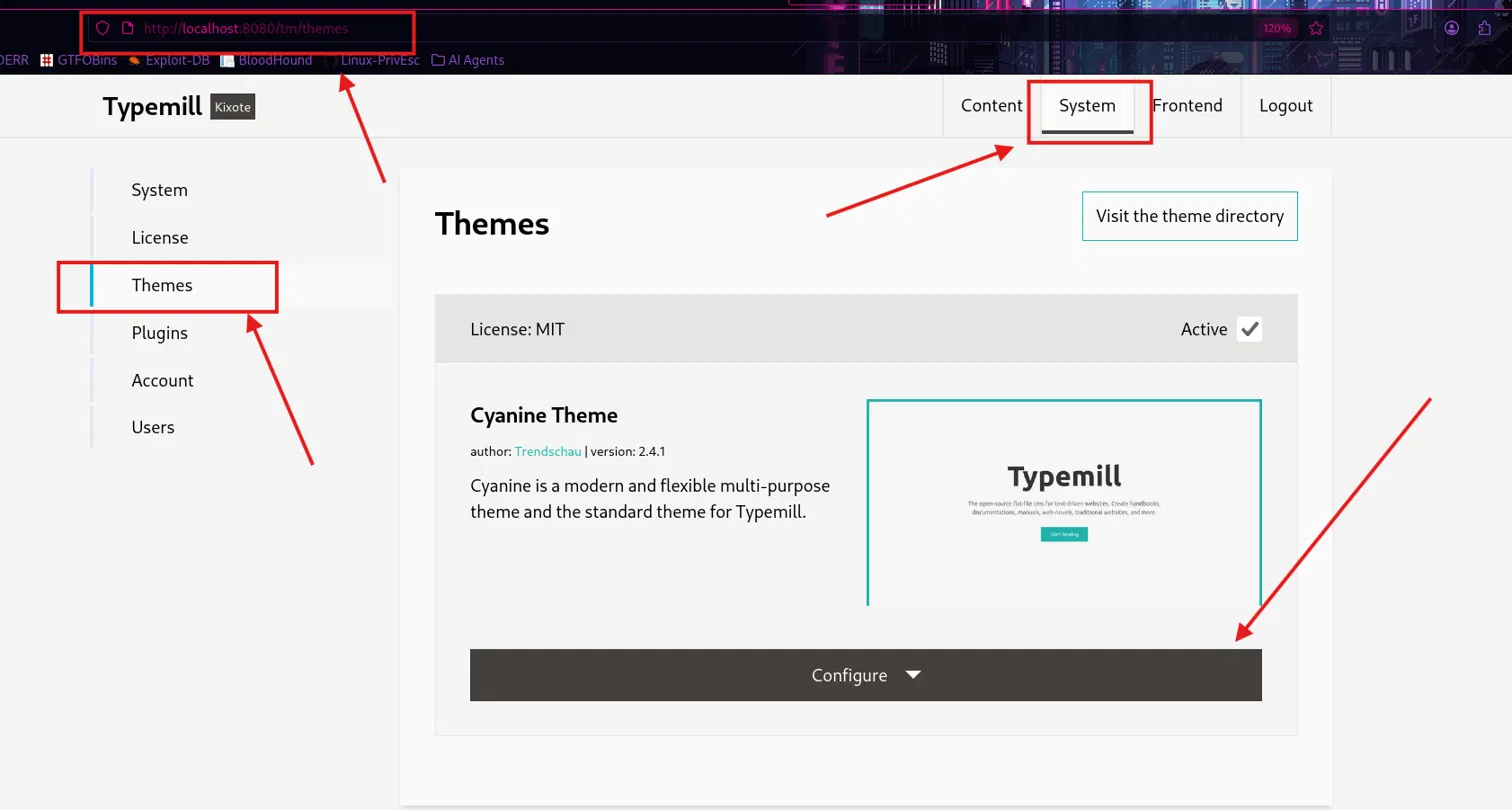This screenshot has height=810, width=1512.
Task: Click the page info icon in address bar
Action: (127, 28)
